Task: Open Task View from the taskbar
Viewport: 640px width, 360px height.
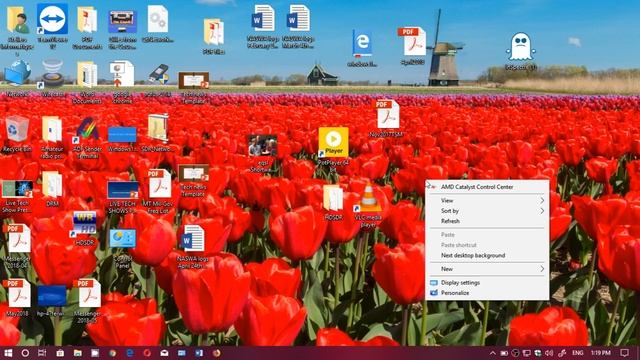Action: point(42,353)
